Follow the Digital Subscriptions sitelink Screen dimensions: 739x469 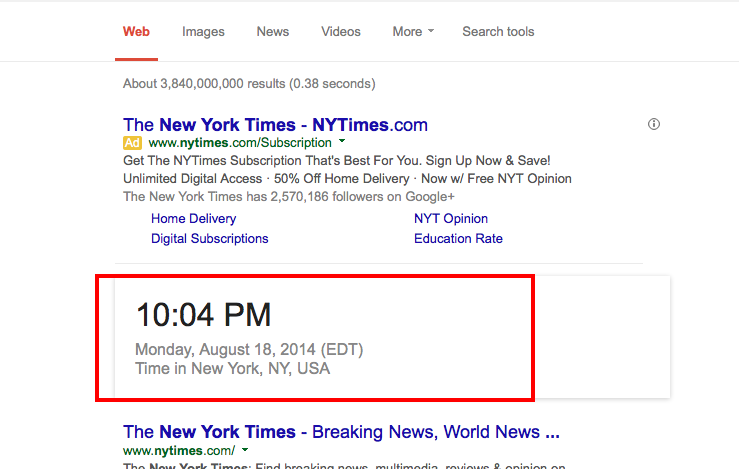click(209, 239)
